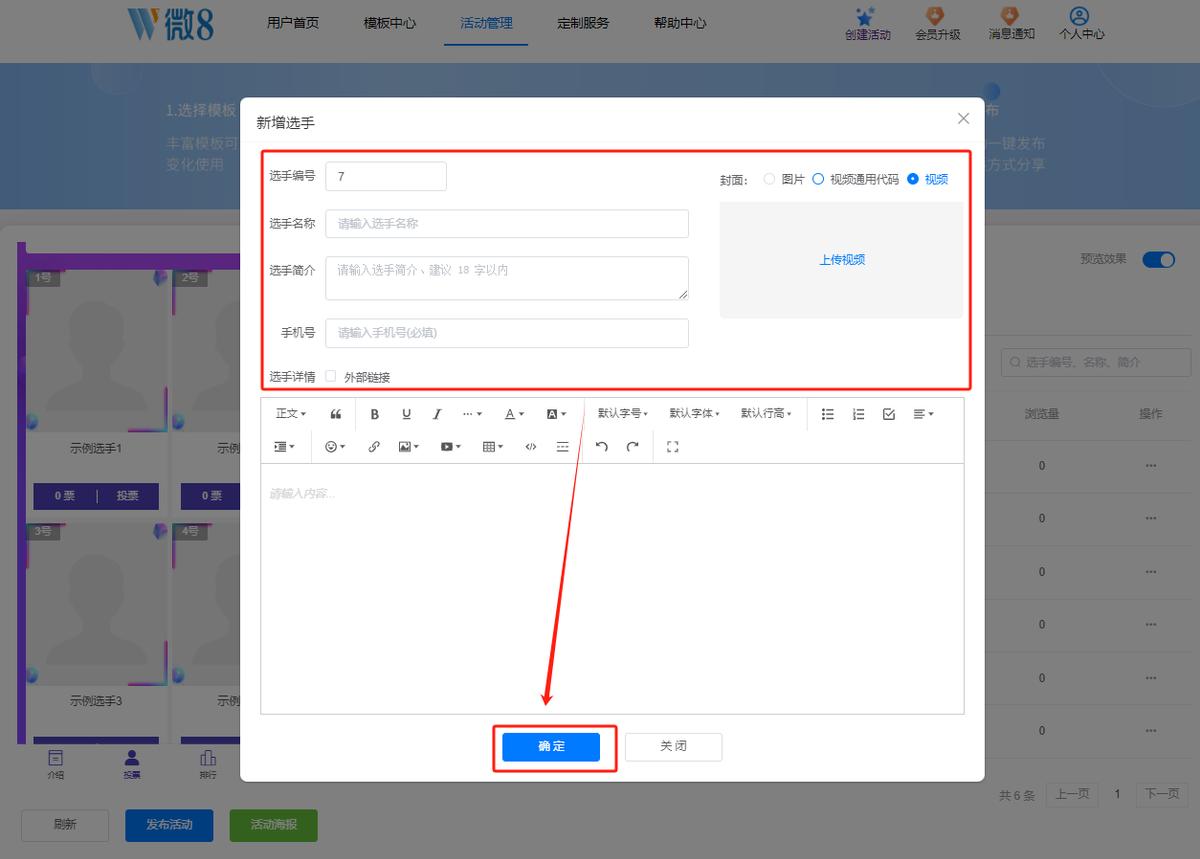
Task: Undo the last editor action
Action: (x=601, y=447)
